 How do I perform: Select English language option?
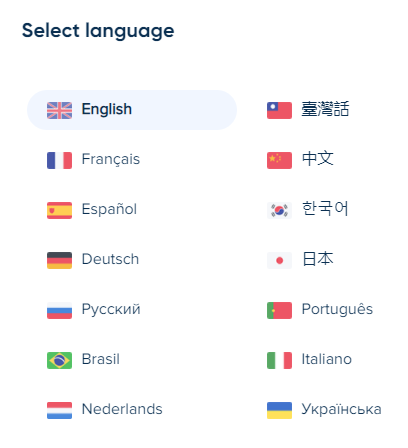coord(132,110)
